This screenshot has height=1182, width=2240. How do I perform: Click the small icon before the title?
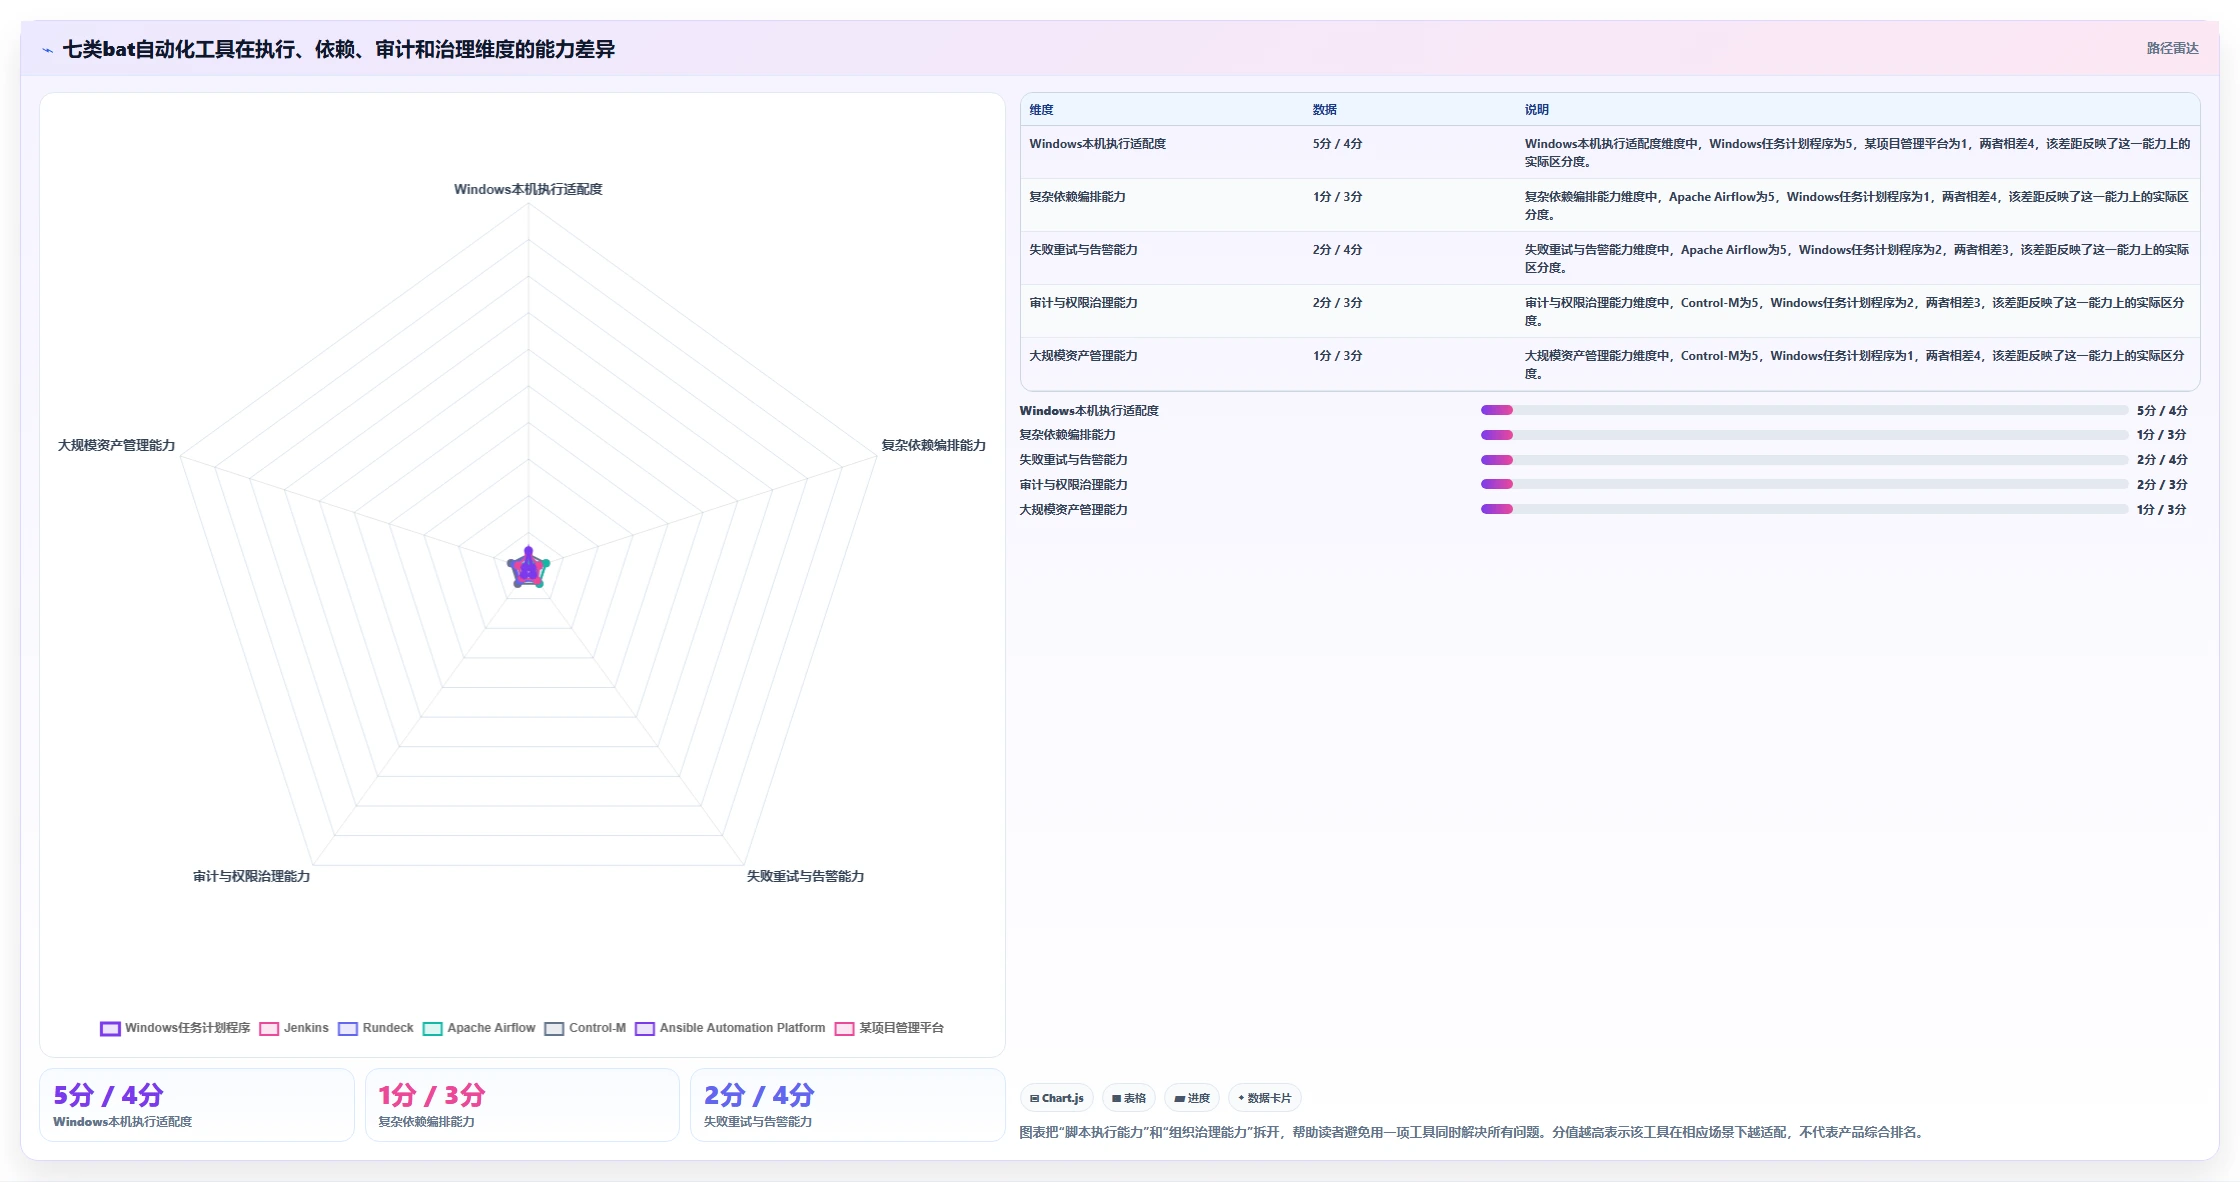coord(47,50)
